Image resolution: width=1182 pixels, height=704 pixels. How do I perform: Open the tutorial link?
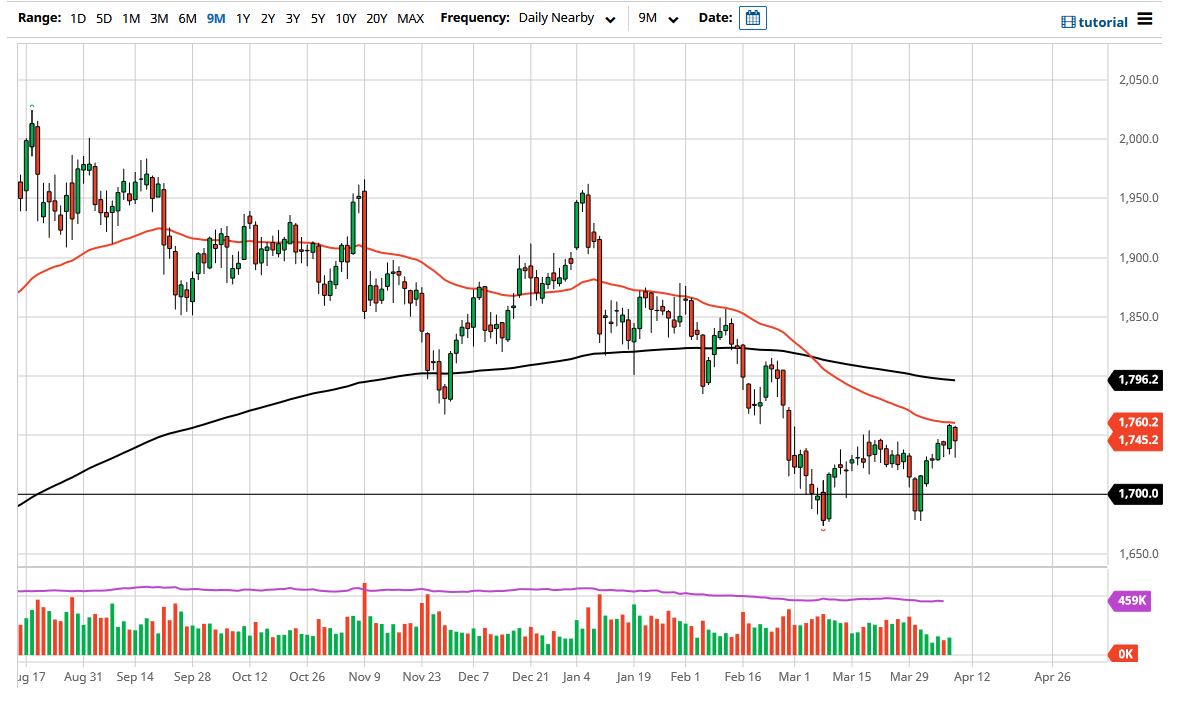pos(1103,23)
